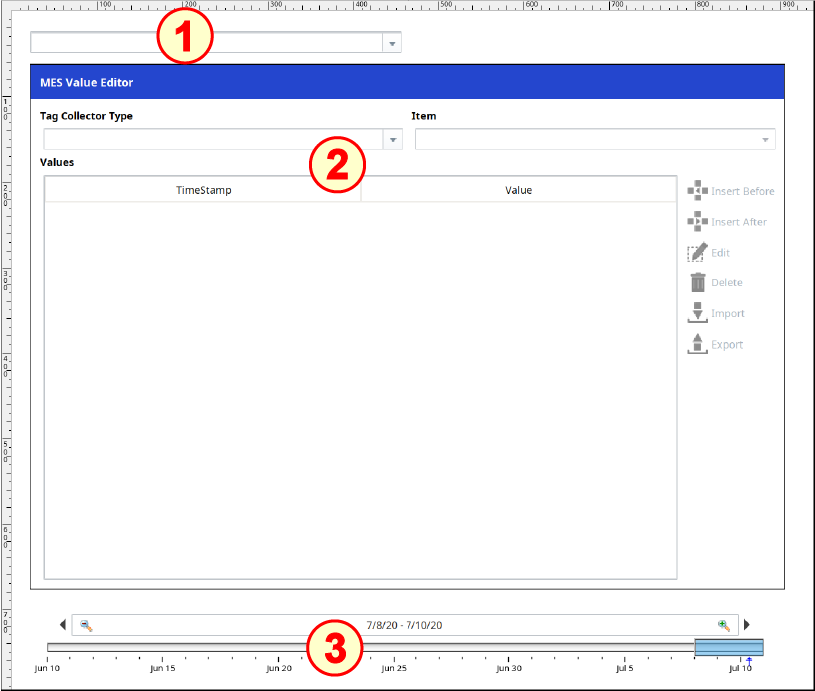Click the 7/8/20 - 7/10/20 date range label
815x691 pixels.
pos(404,625)
